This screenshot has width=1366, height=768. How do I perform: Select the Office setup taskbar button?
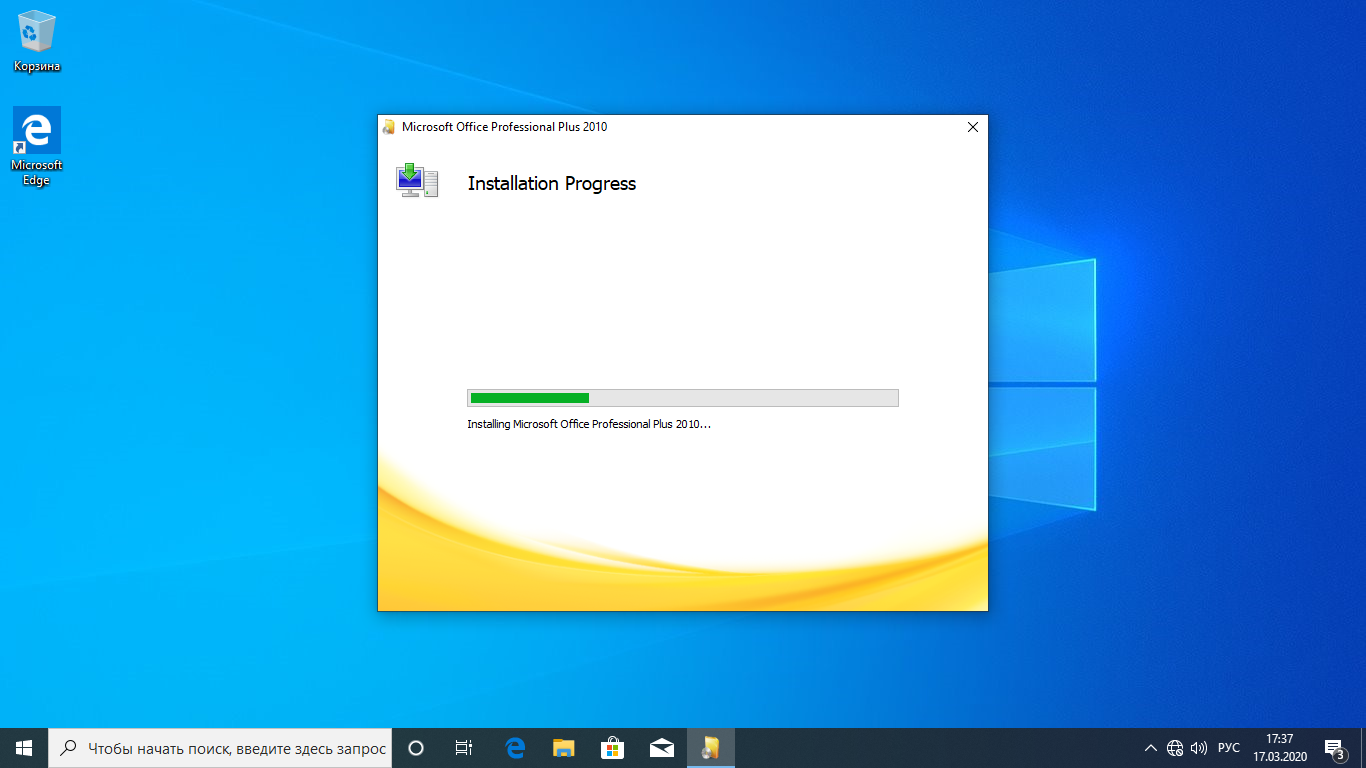pos(710,748)
